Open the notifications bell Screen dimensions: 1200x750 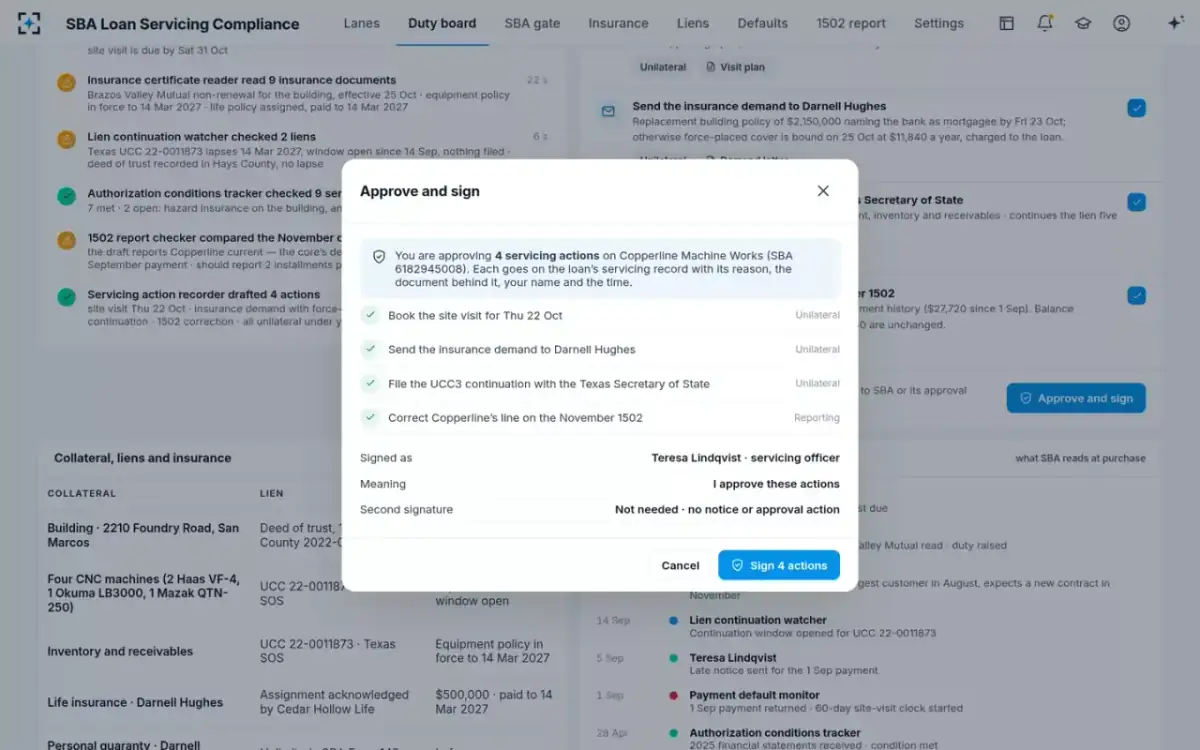click(x=1045, y=23)
